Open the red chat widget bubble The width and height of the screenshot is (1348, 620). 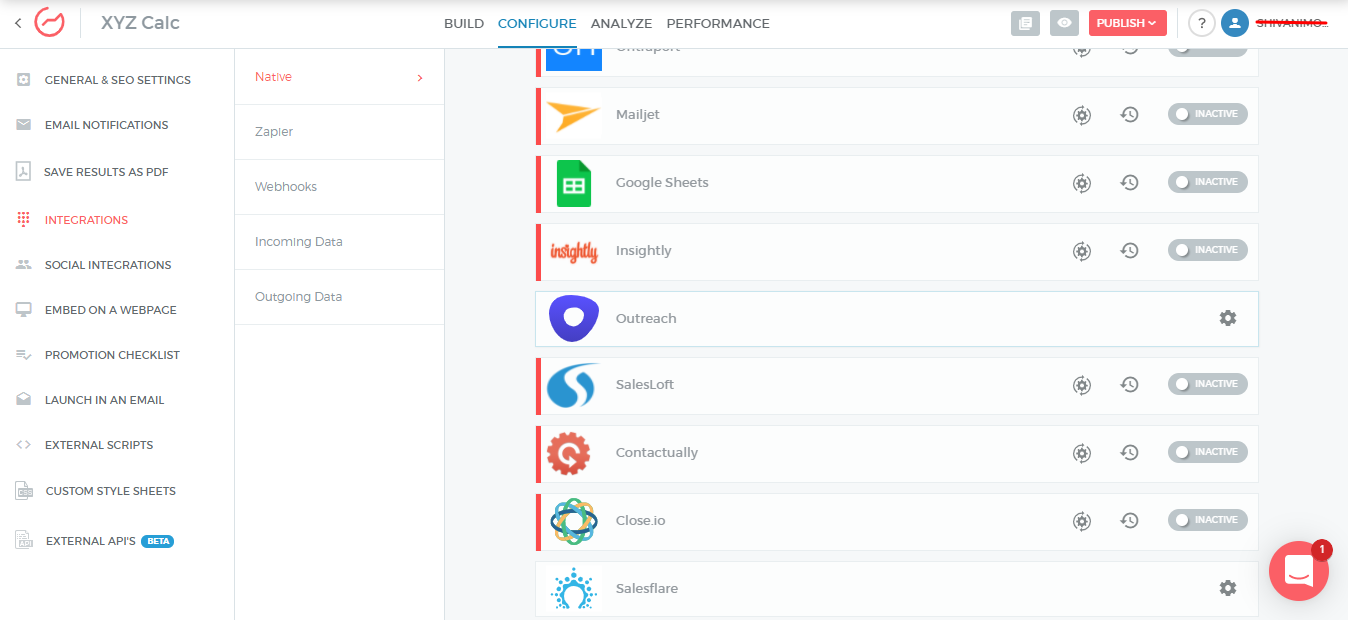coord(1298,571)
